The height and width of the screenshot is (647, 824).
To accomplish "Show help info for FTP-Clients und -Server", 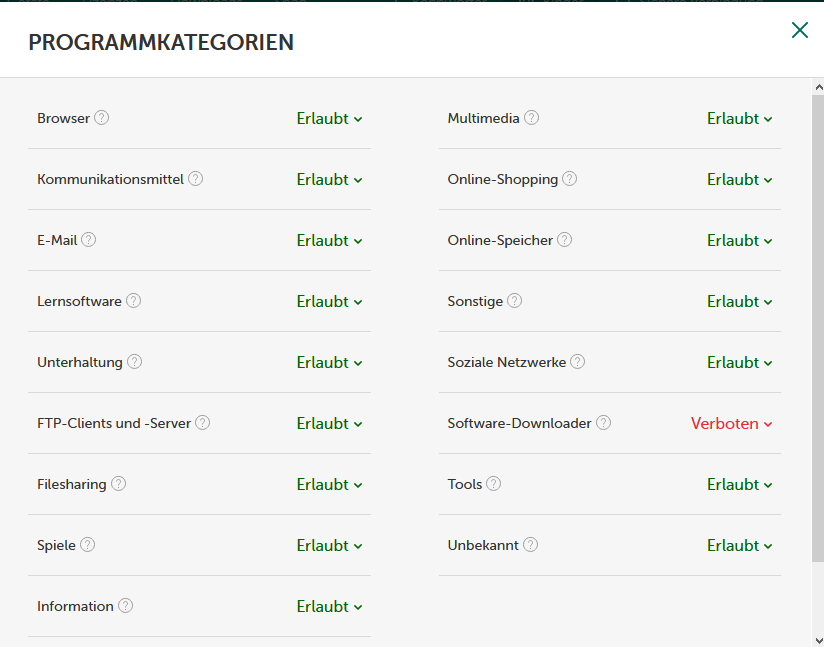I will 202,423.
